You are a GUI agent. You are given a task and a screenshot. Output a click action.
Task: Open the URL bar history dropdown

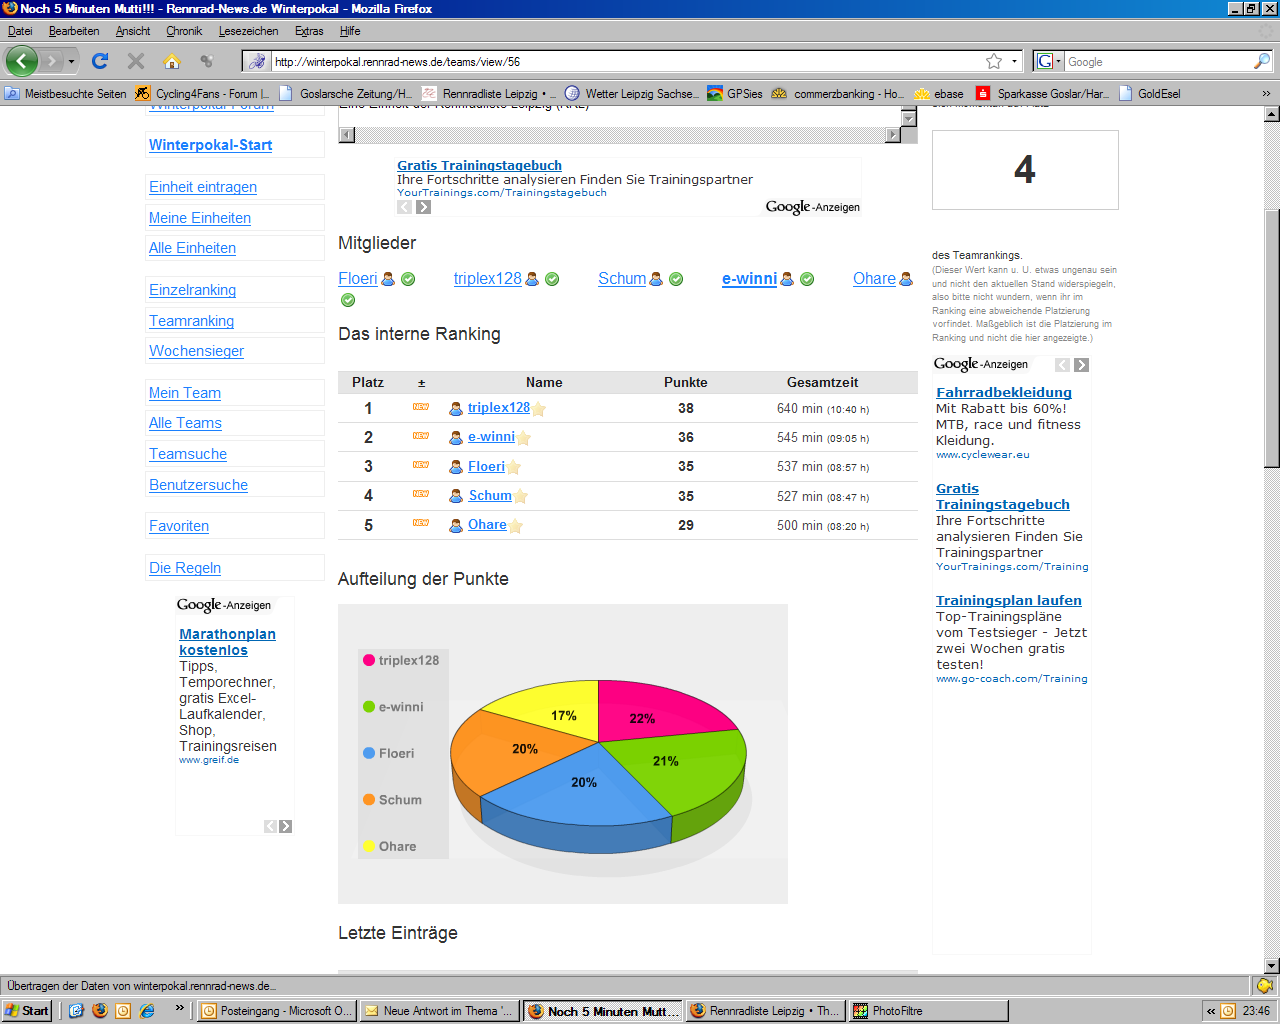(x=1014, y=61)
